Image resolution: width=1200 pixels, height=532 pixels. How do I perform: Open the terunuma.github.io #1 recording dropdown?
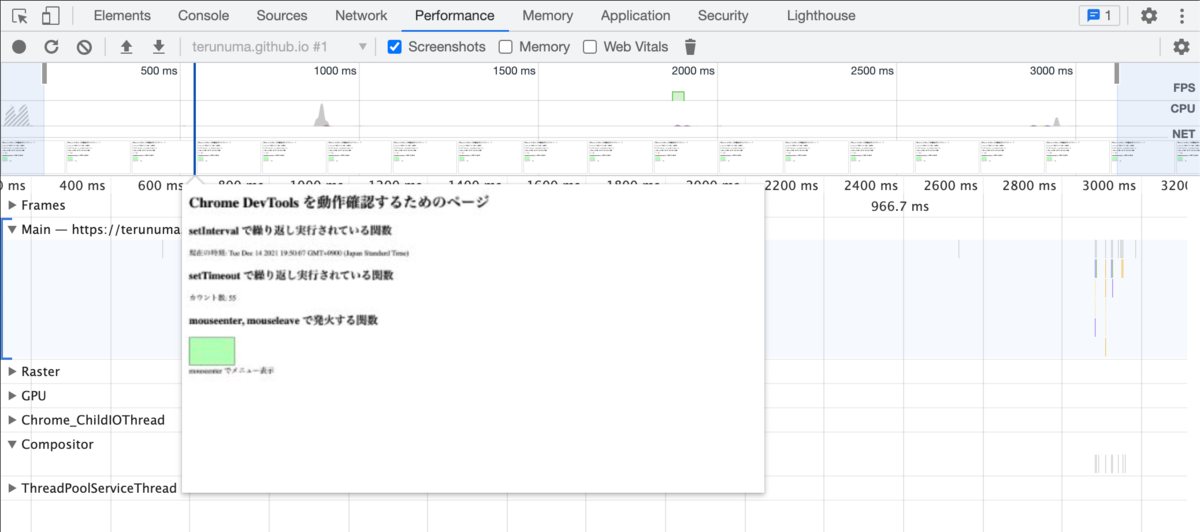pyautogui.click(x=280, y=47)
